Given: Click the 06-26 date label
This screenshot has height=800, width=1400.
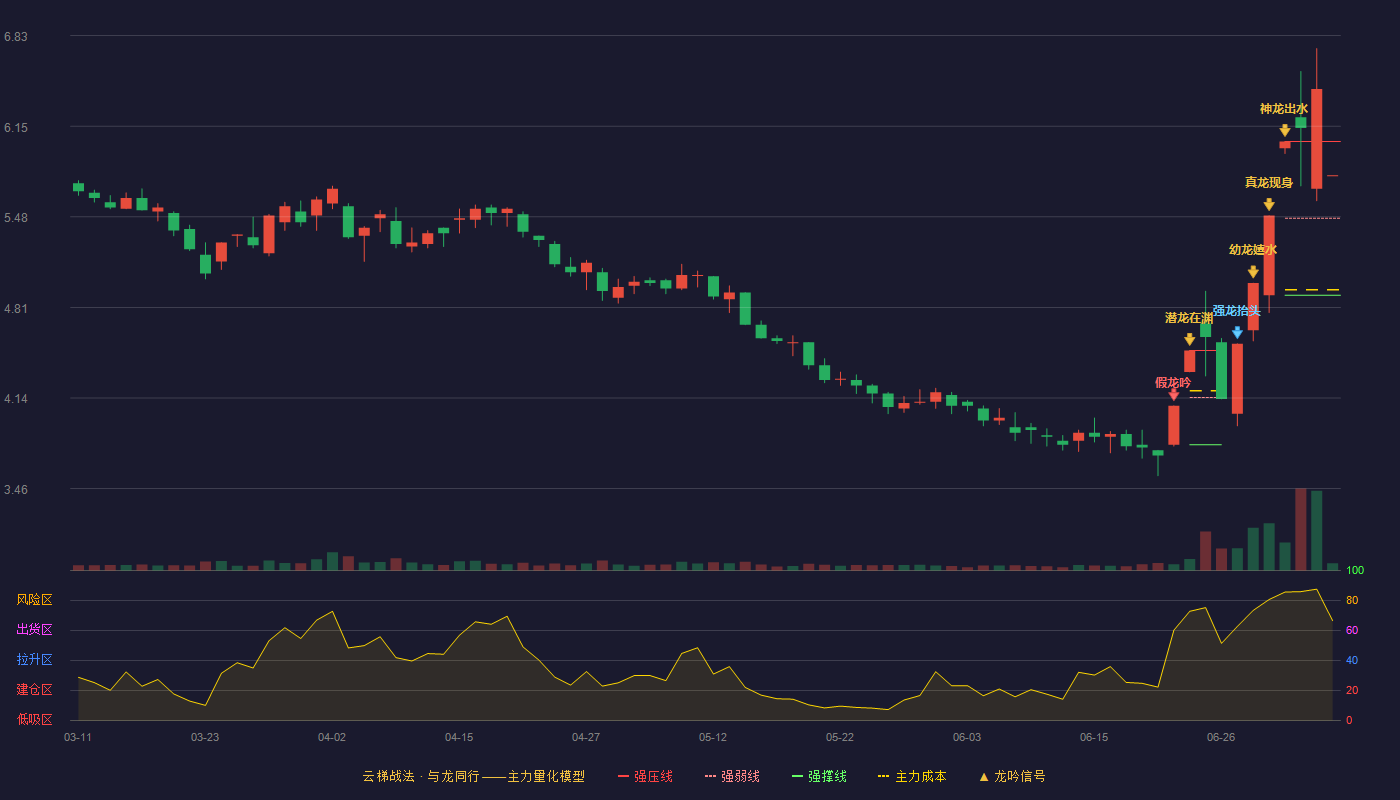Looking at the screenshot, I should tap(1221, 737).
